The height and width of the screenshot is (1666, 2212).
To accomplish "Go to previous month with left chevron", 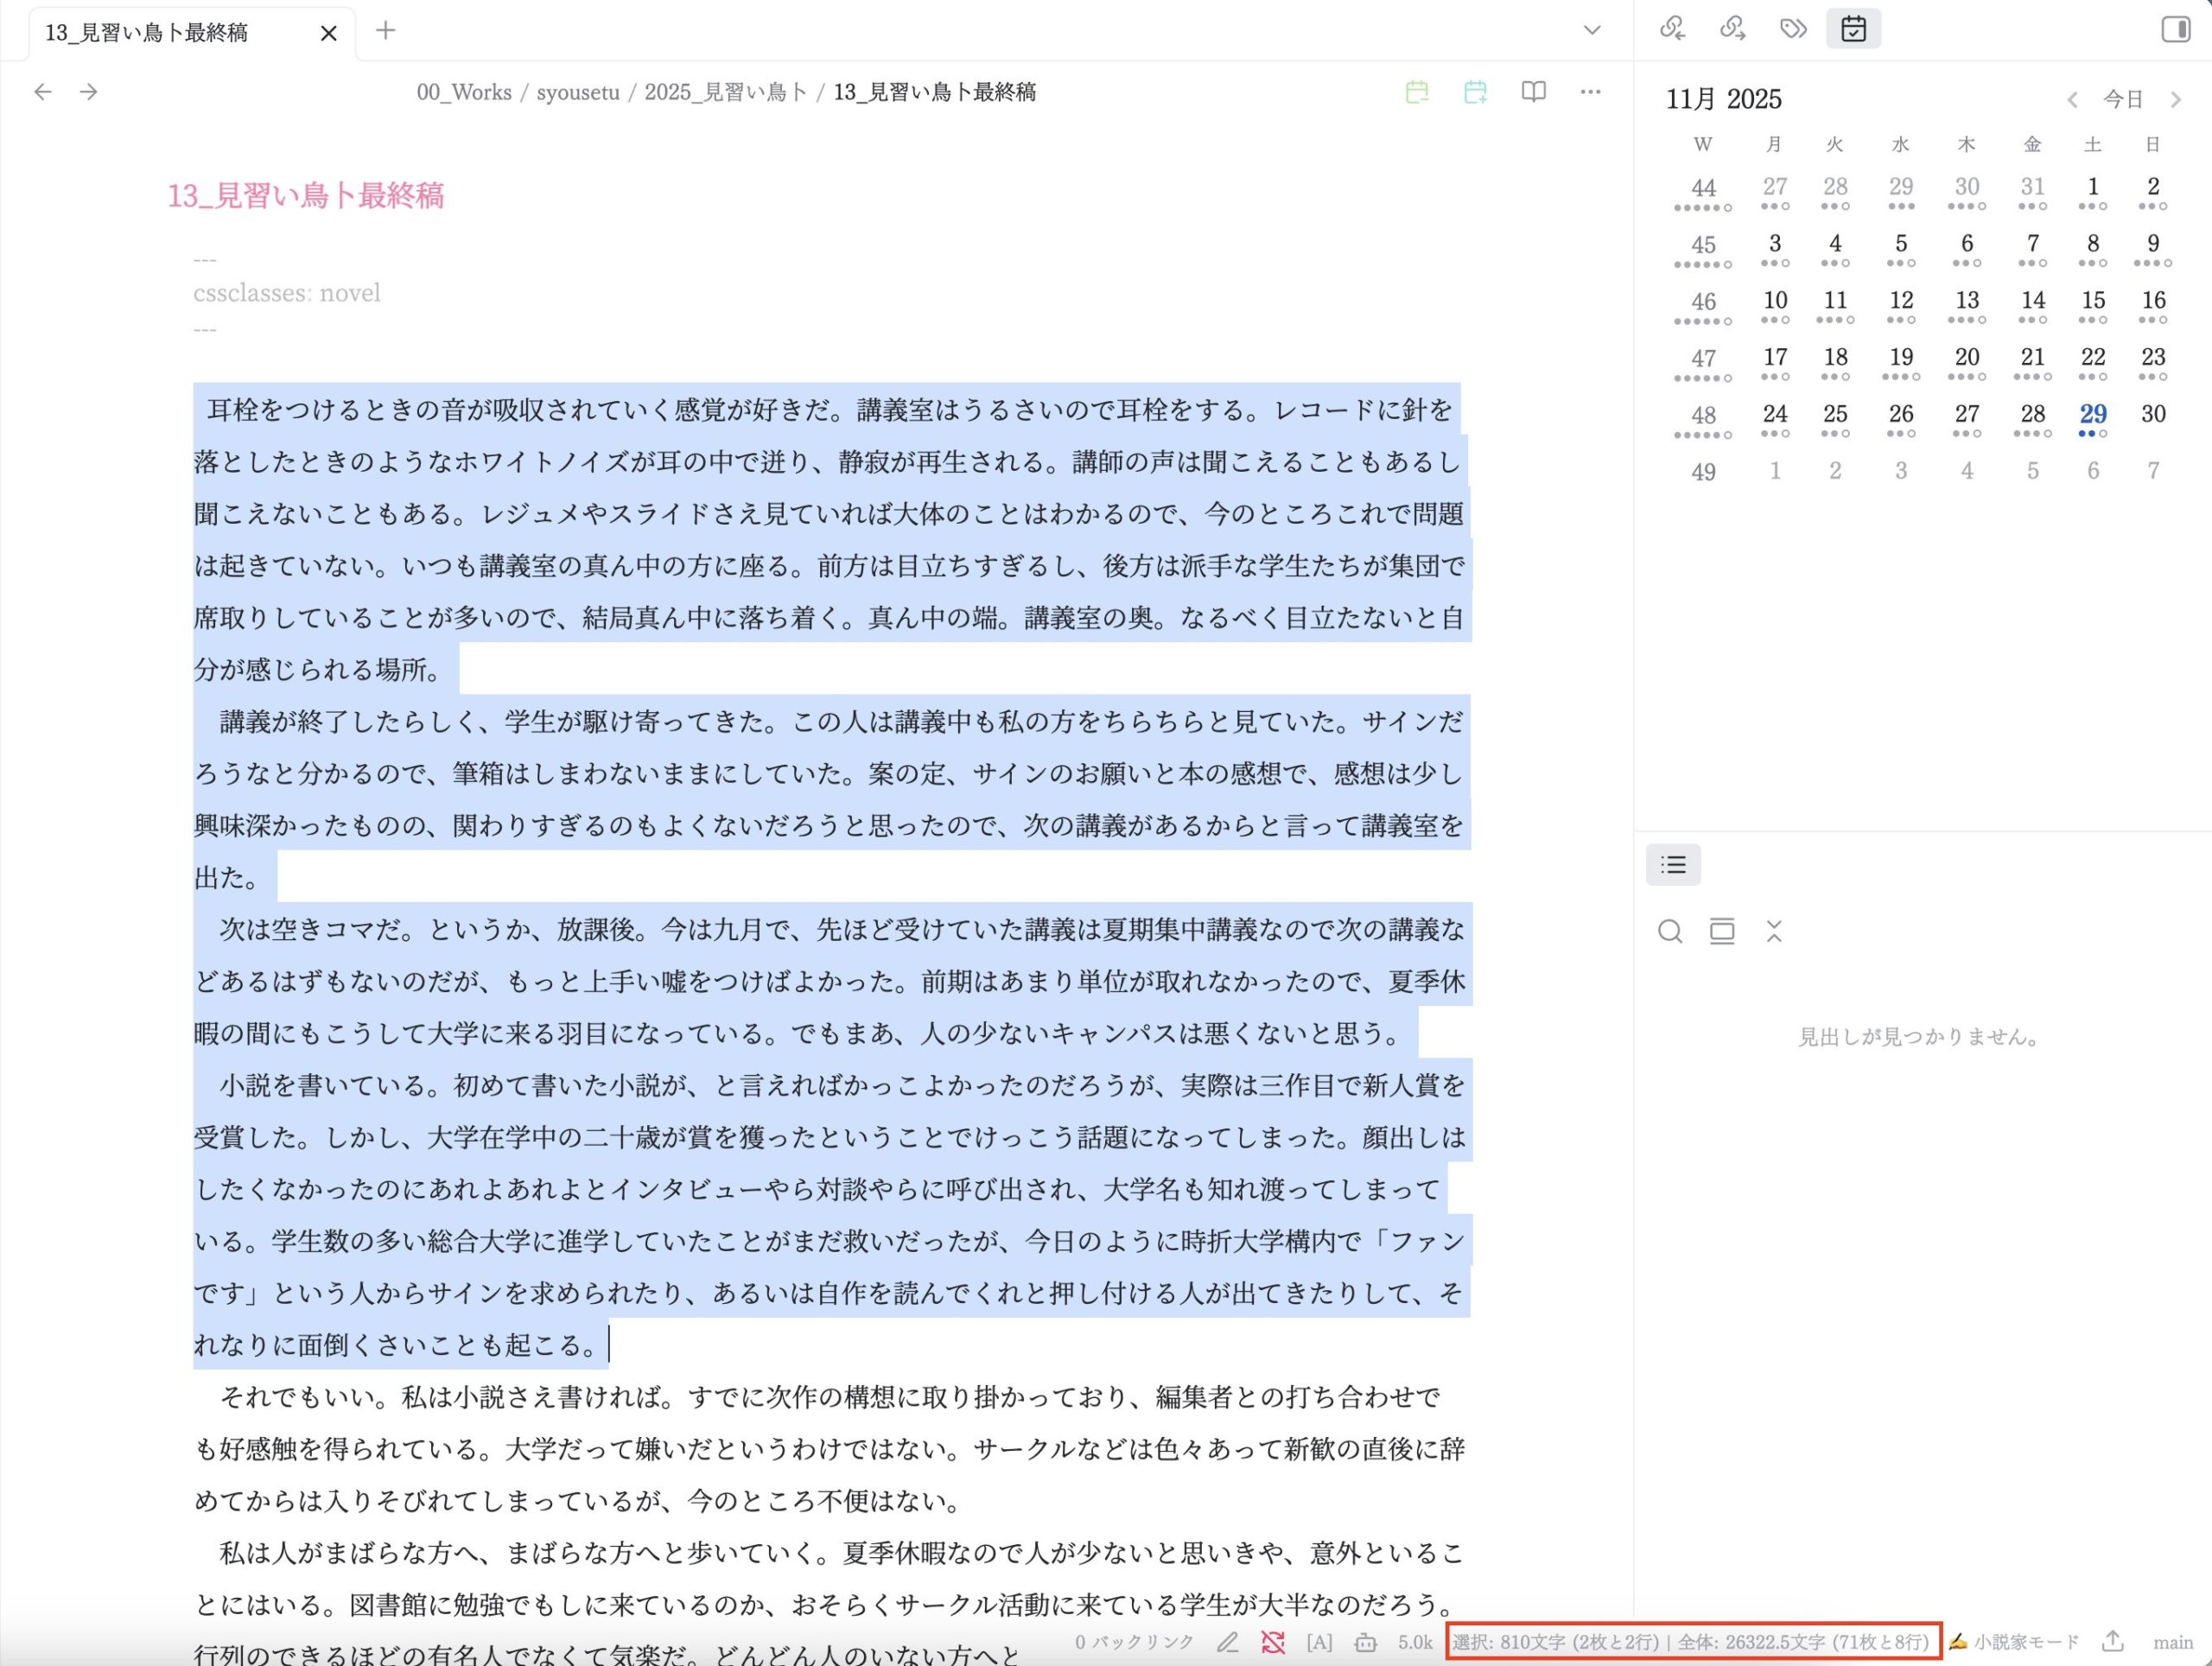I will (x=2071, y=99).
